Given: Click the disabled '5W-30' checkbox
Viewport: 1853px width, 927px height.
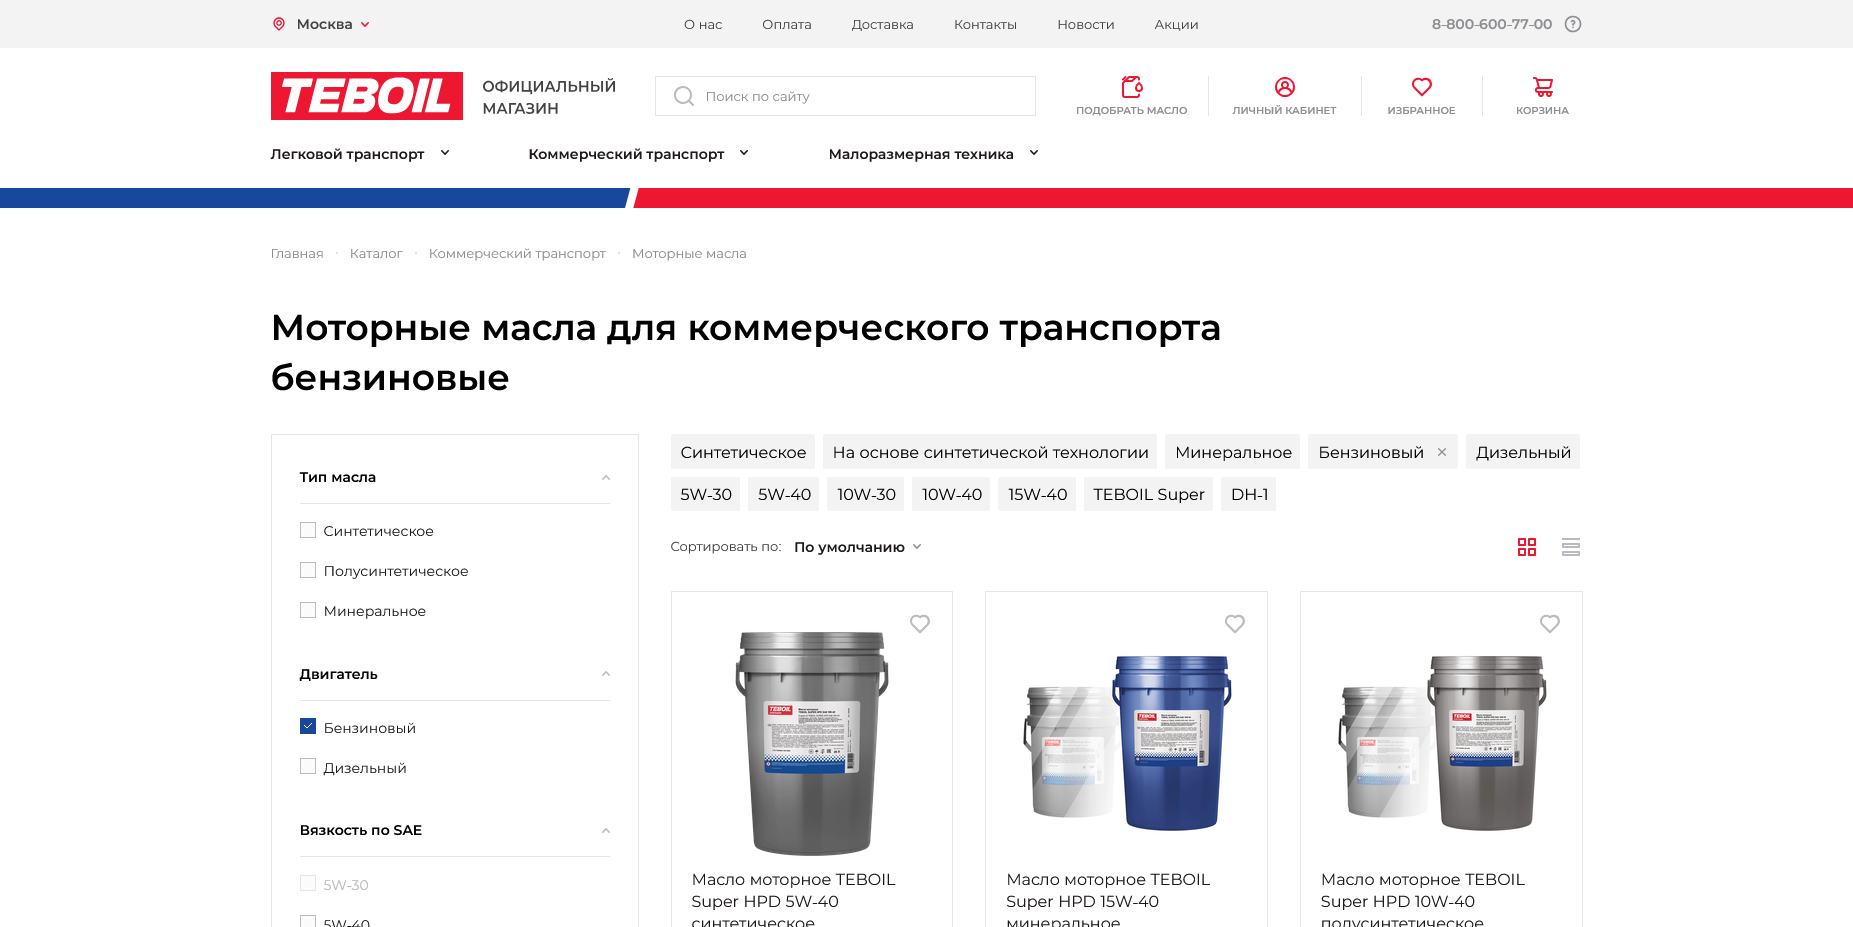Looking at the screenshot, I should click(x=308, y=883).
